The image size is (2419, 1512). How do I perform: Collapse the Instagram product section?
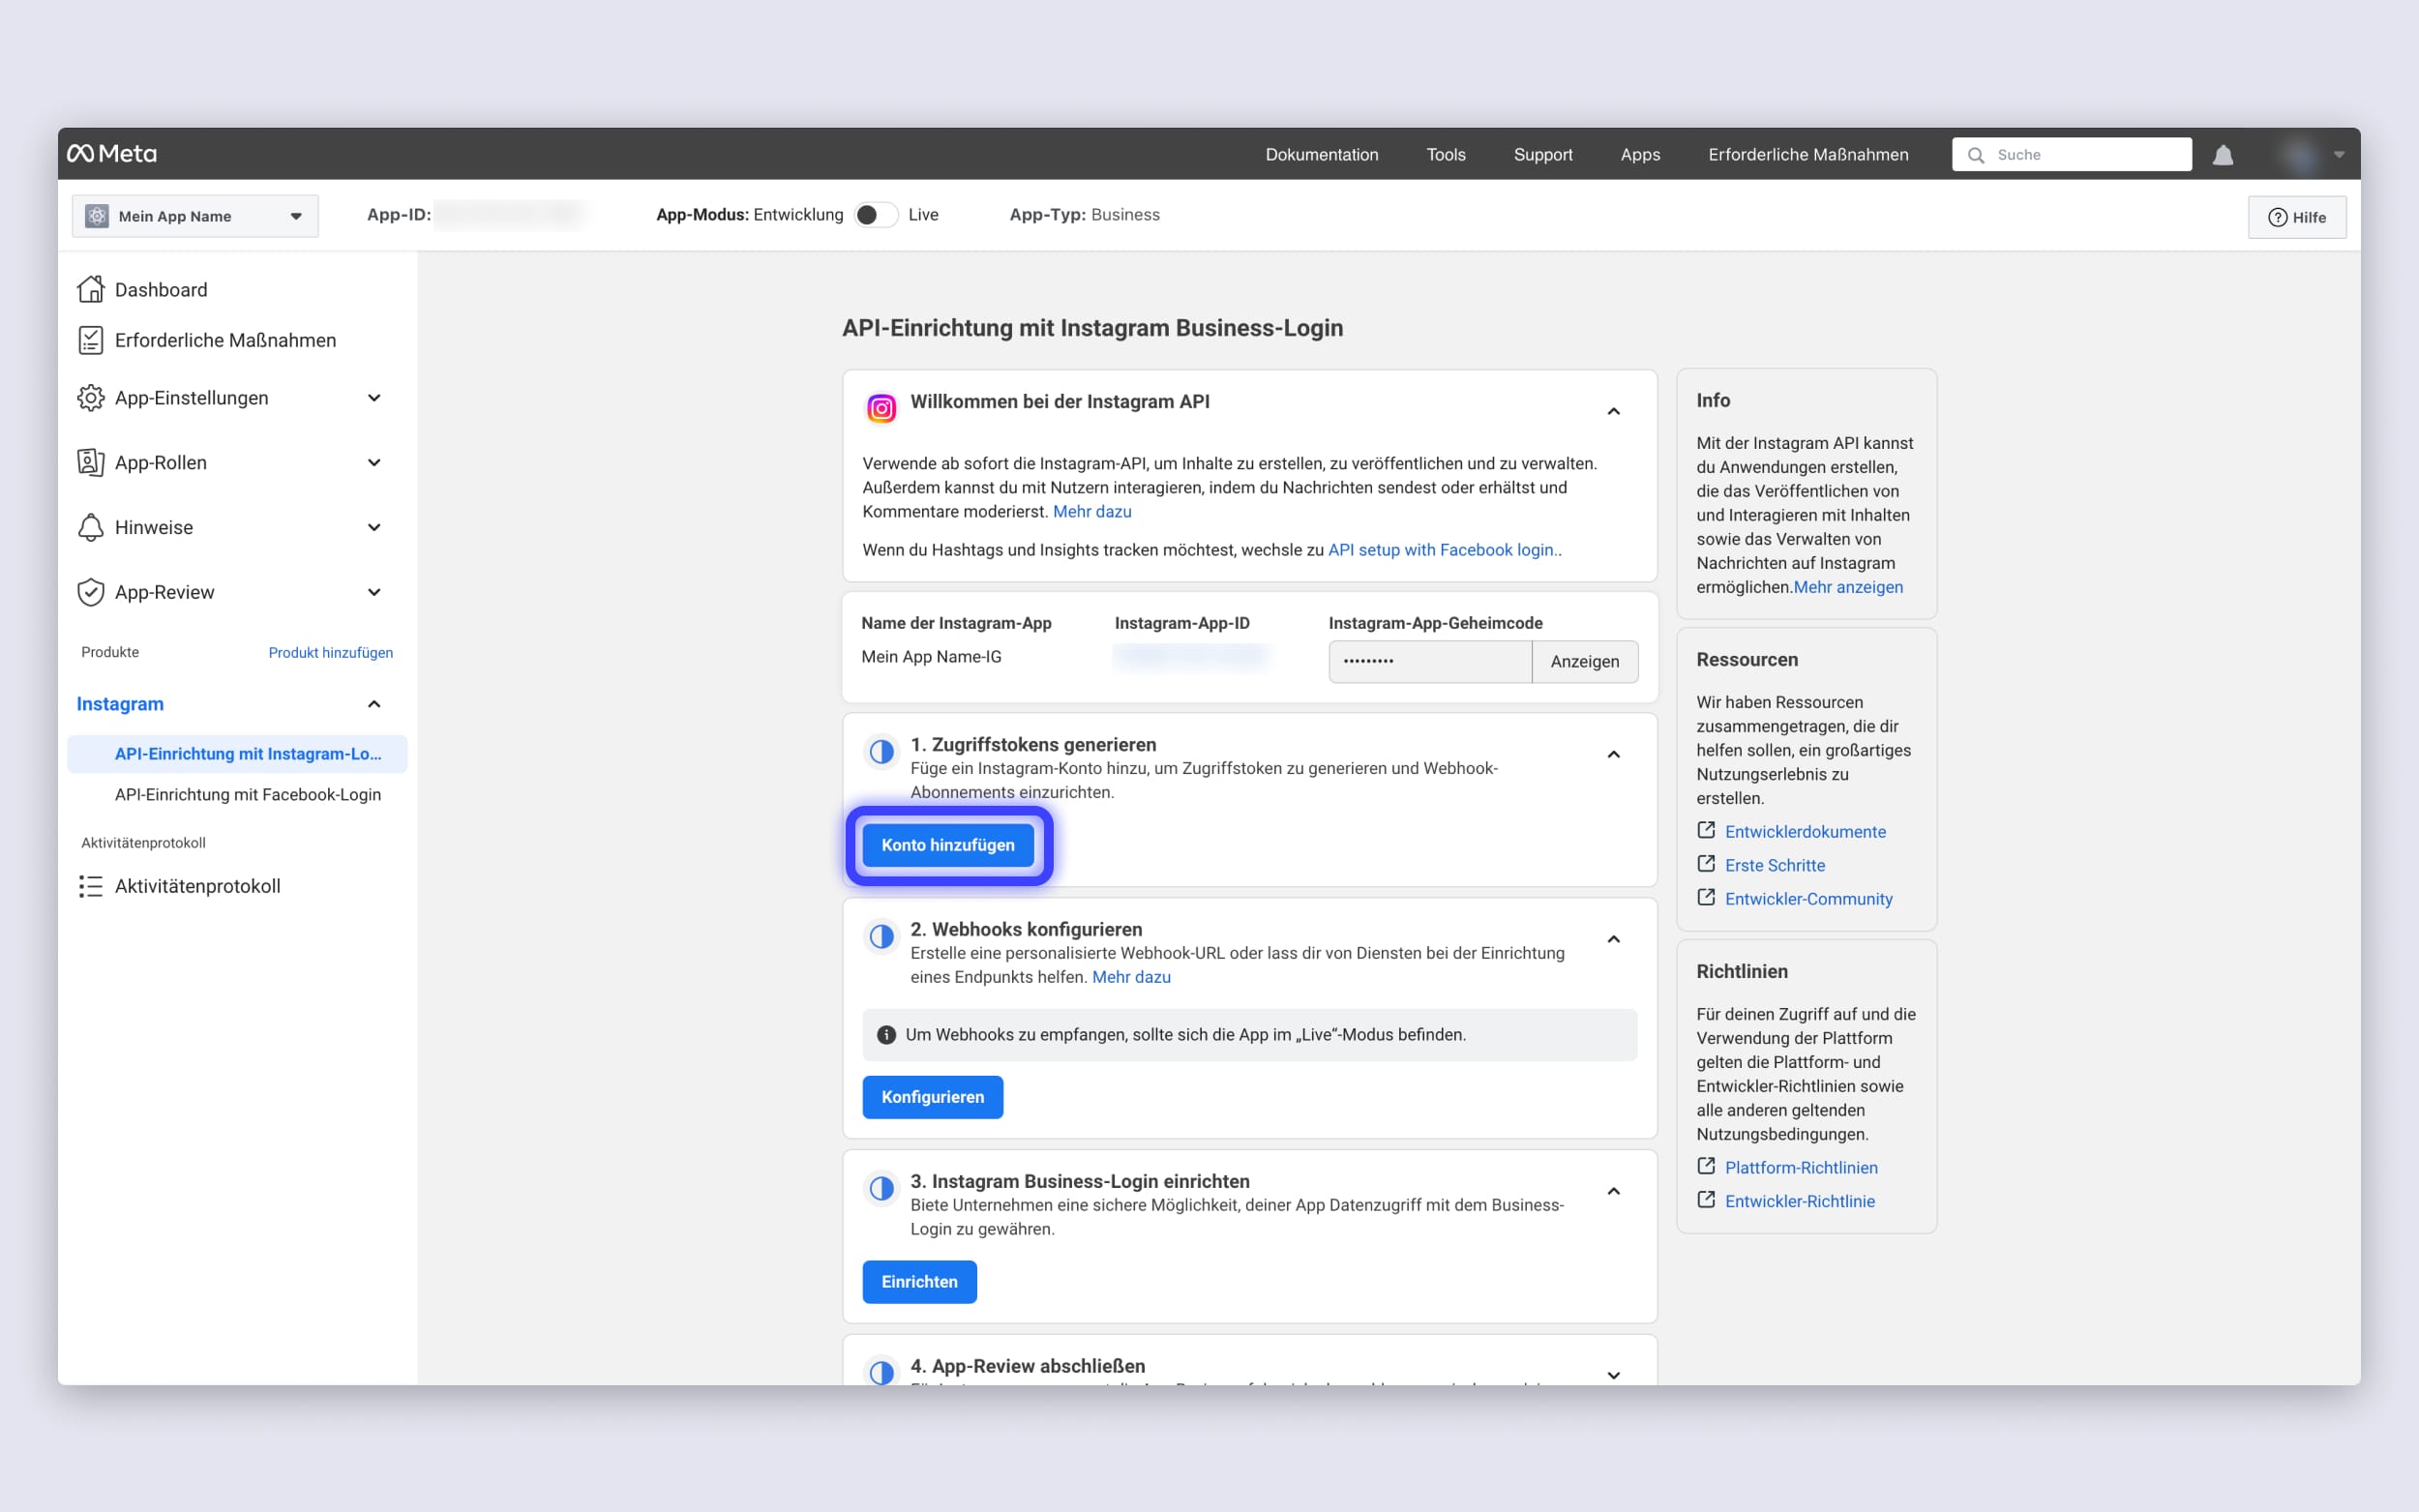pos(374,704)
